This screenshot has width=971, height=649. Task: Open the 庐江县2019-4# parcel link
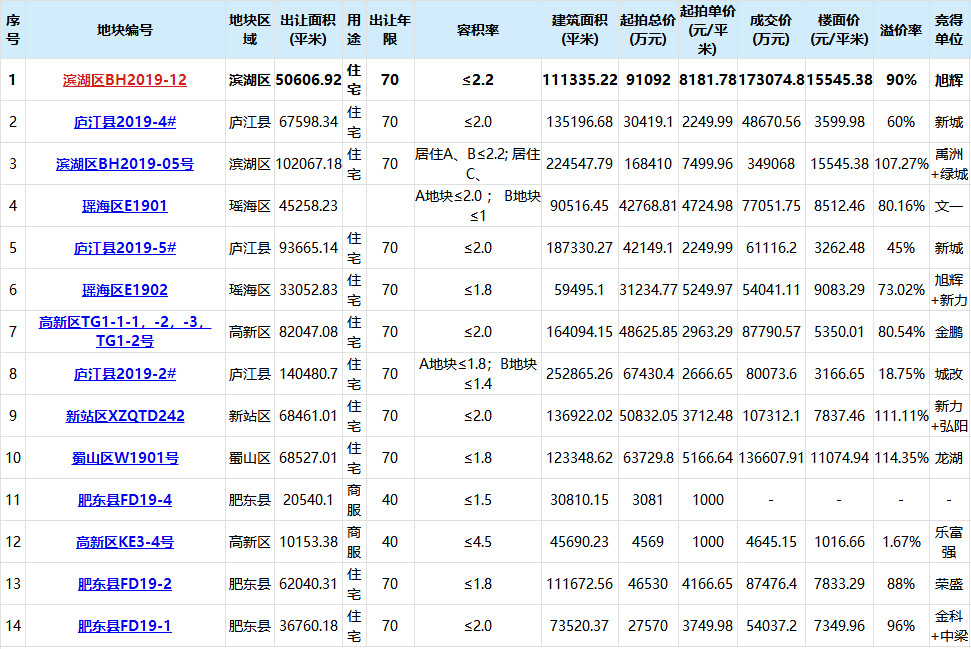[124, 122]
